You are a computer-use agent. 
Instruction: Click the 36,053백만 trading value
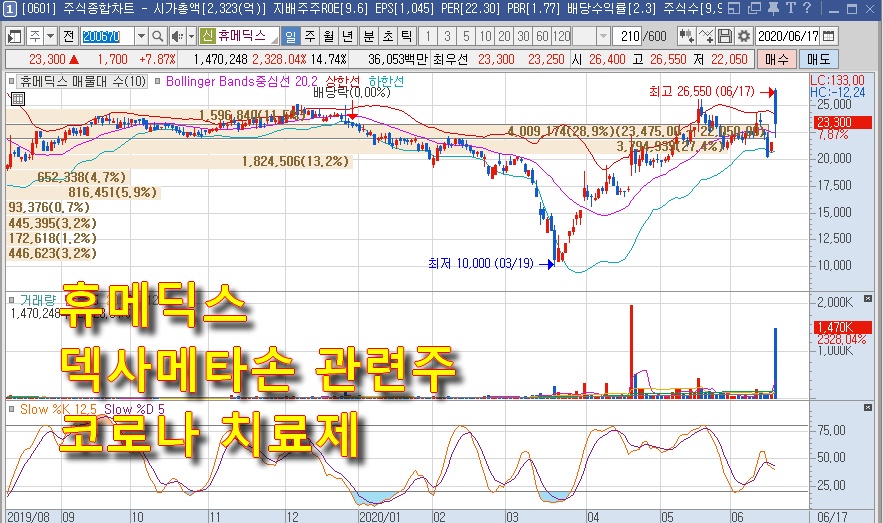coord(398,59)
